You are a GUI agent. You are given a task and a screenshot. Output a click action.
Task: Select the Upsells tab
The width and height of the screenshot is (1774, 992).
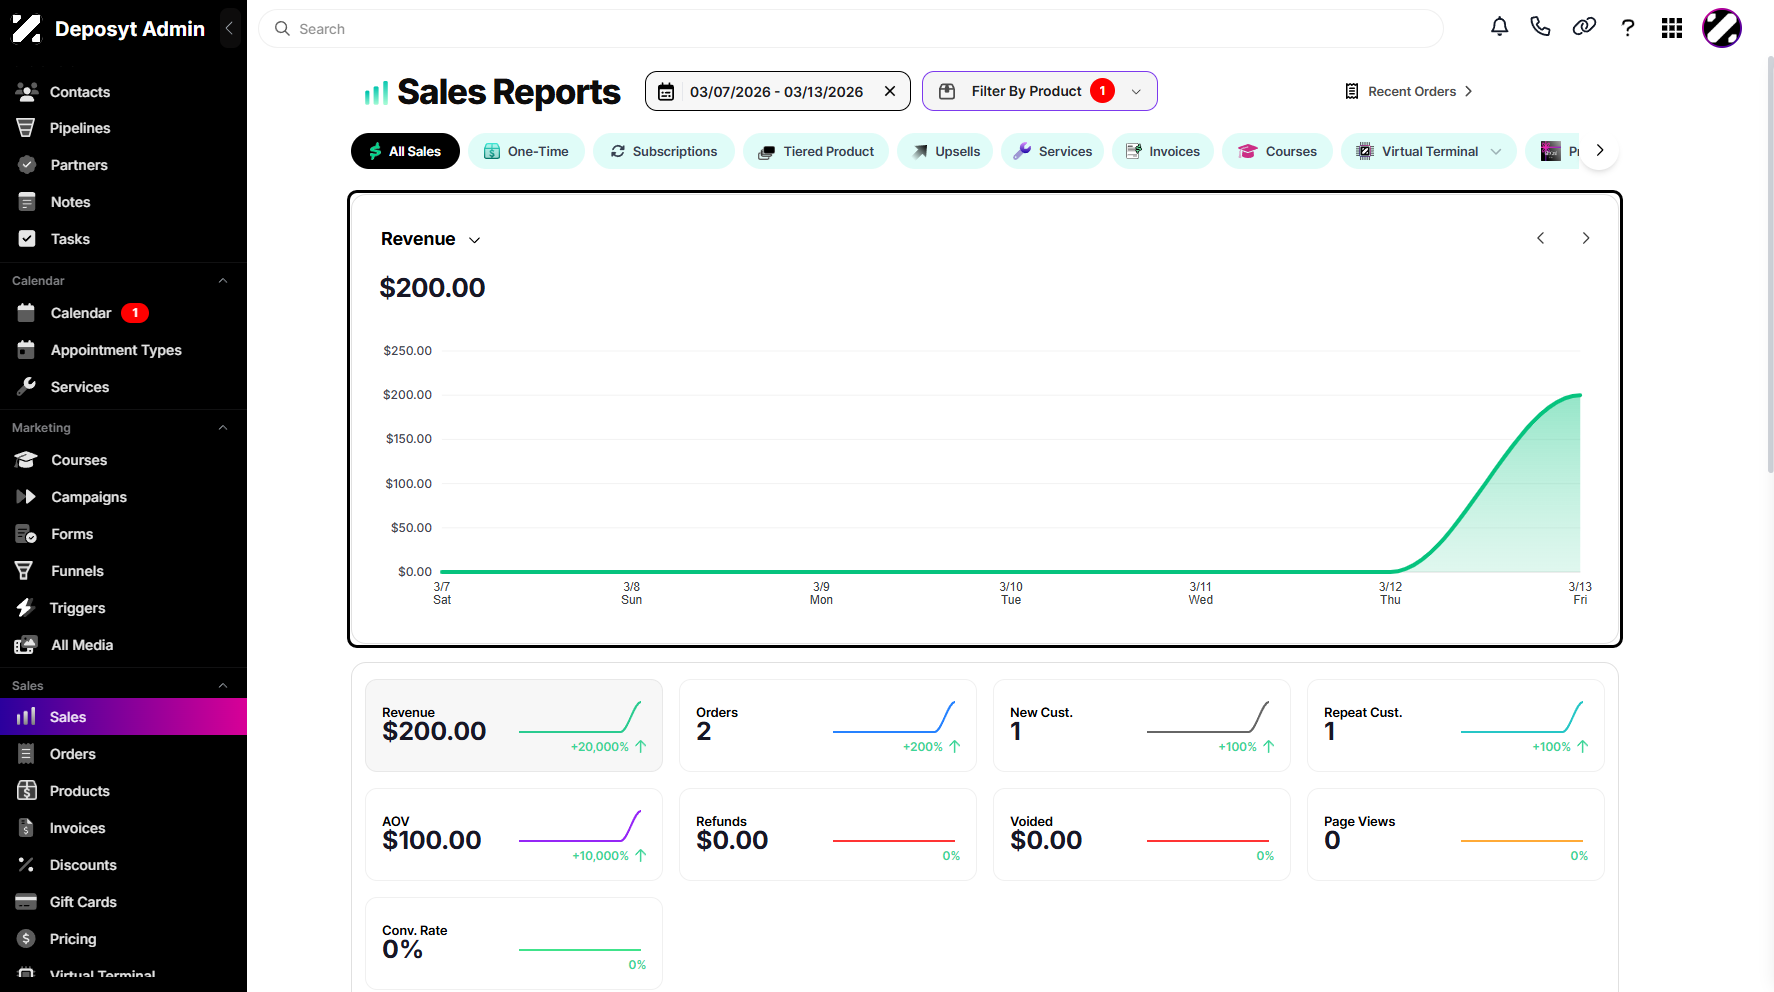click(x=945, y=151)
